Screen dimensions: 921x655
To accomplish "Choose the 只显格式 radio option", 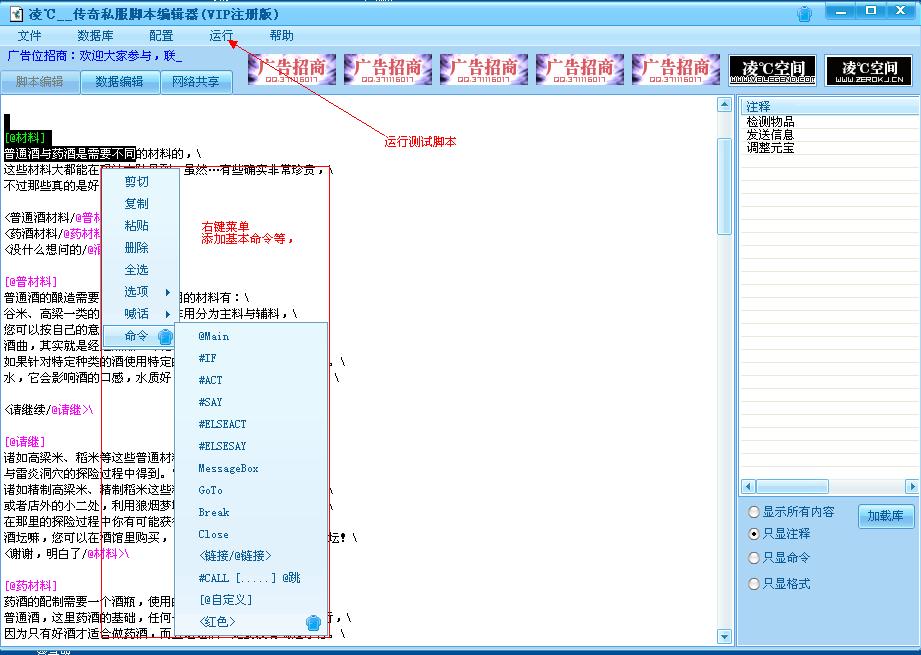I will tap(754, 584).
